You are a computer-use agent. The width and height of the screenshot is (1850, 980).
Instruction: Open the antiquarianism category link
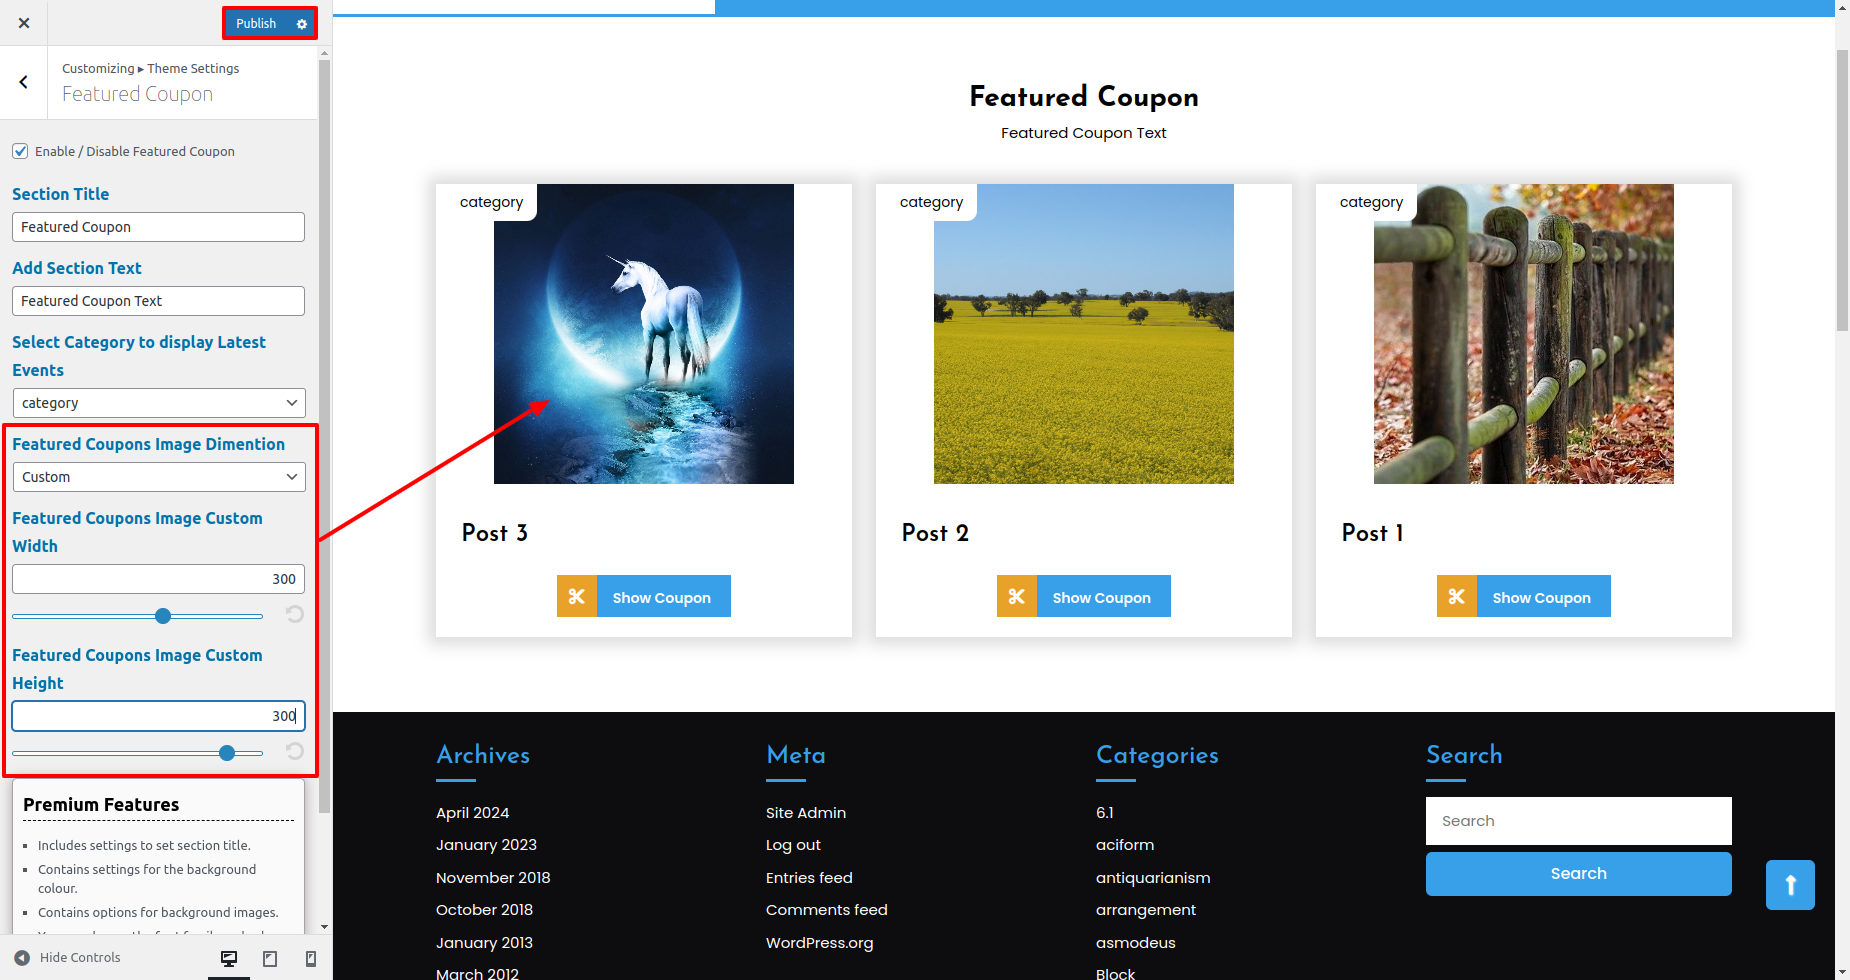click(x=1153, y=878)
